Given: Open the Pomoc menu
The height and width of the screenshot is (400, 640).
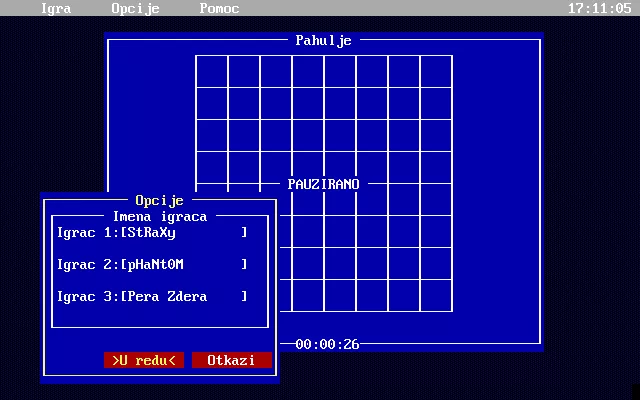Looking at the screenshot, I should [x=220, y=7].
